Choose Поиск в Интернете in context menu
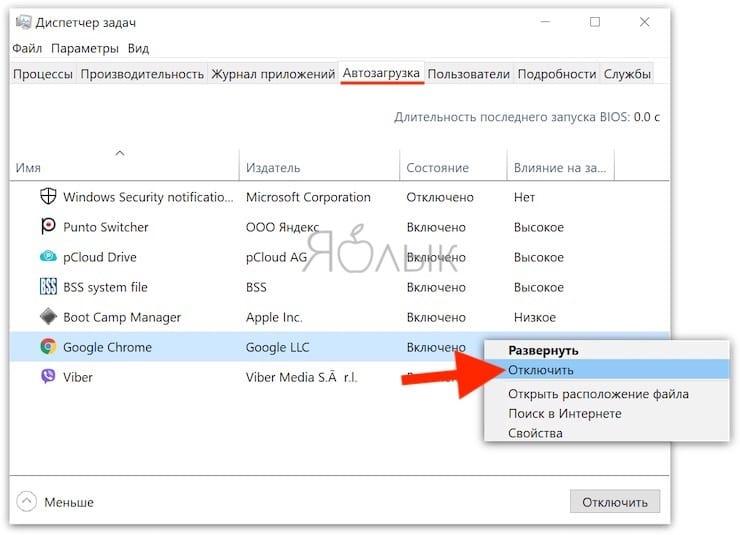Screen dimensions: 740x535 tap(606, 414)
